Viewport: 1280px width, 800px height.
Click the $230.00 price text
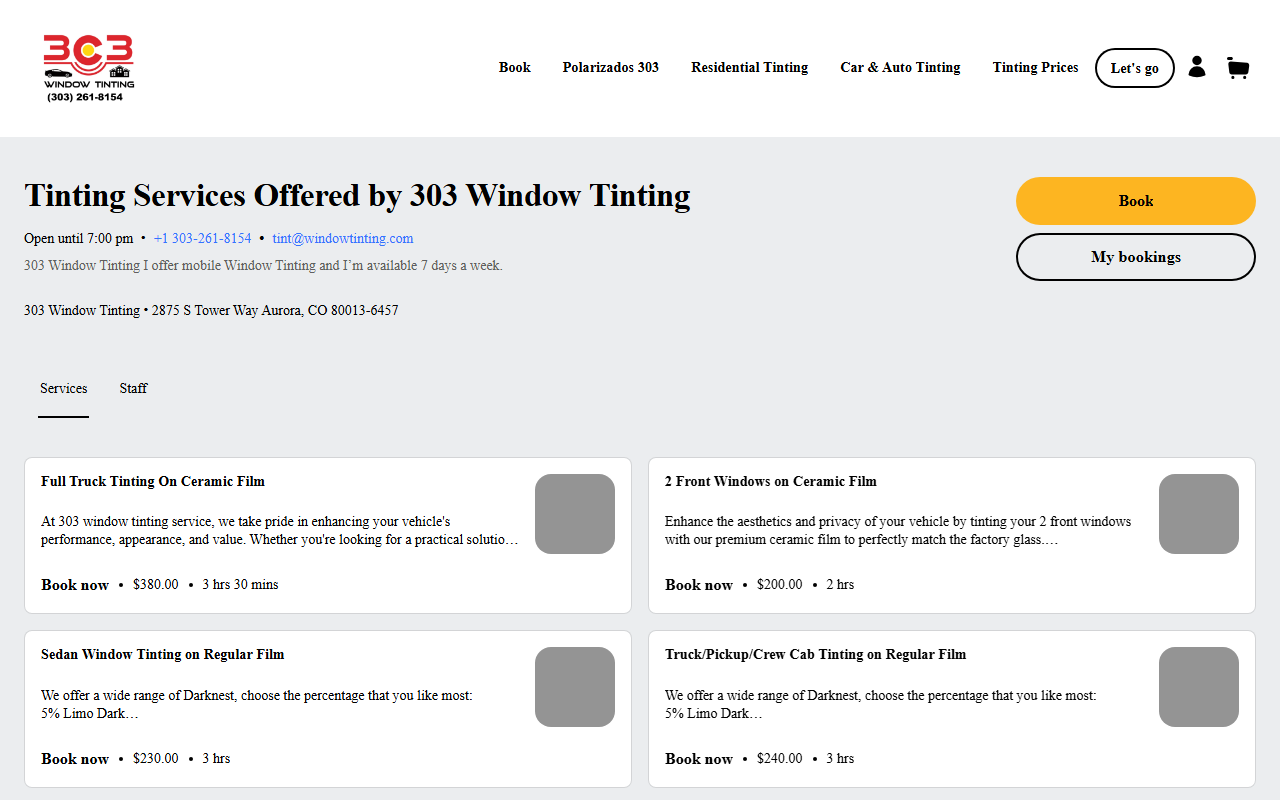[x=156, y=759]
